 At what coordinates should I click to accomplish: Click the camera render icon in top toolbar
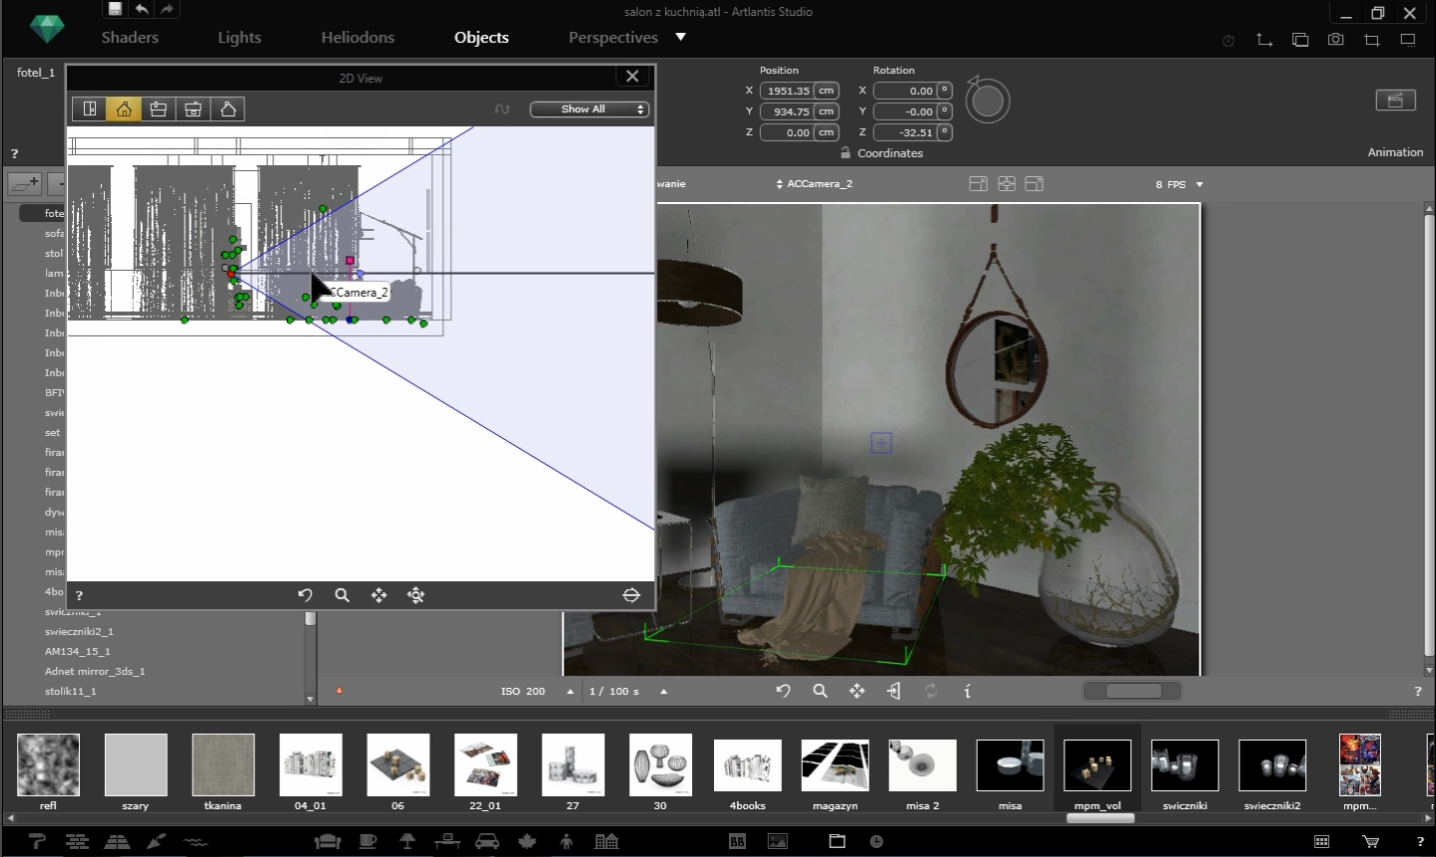pos(1335,40)
